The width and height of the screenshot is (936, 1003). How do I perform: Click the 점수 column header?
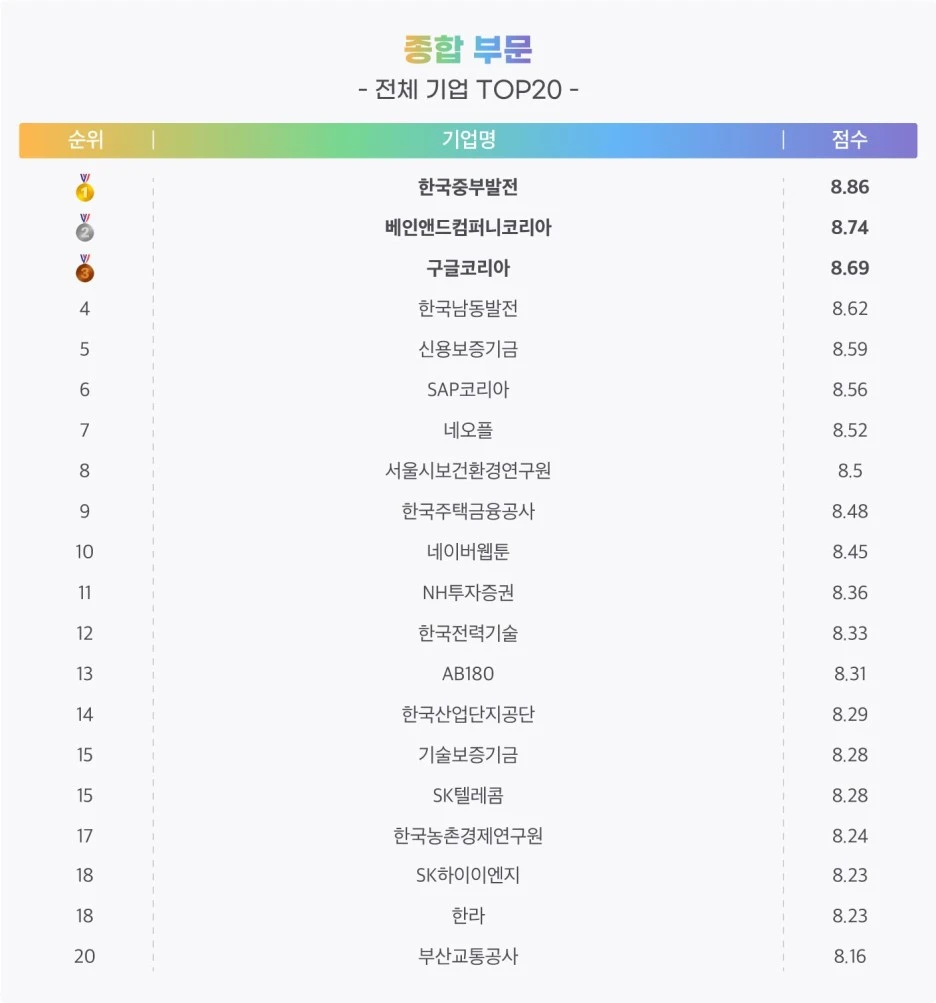(850, 139)
